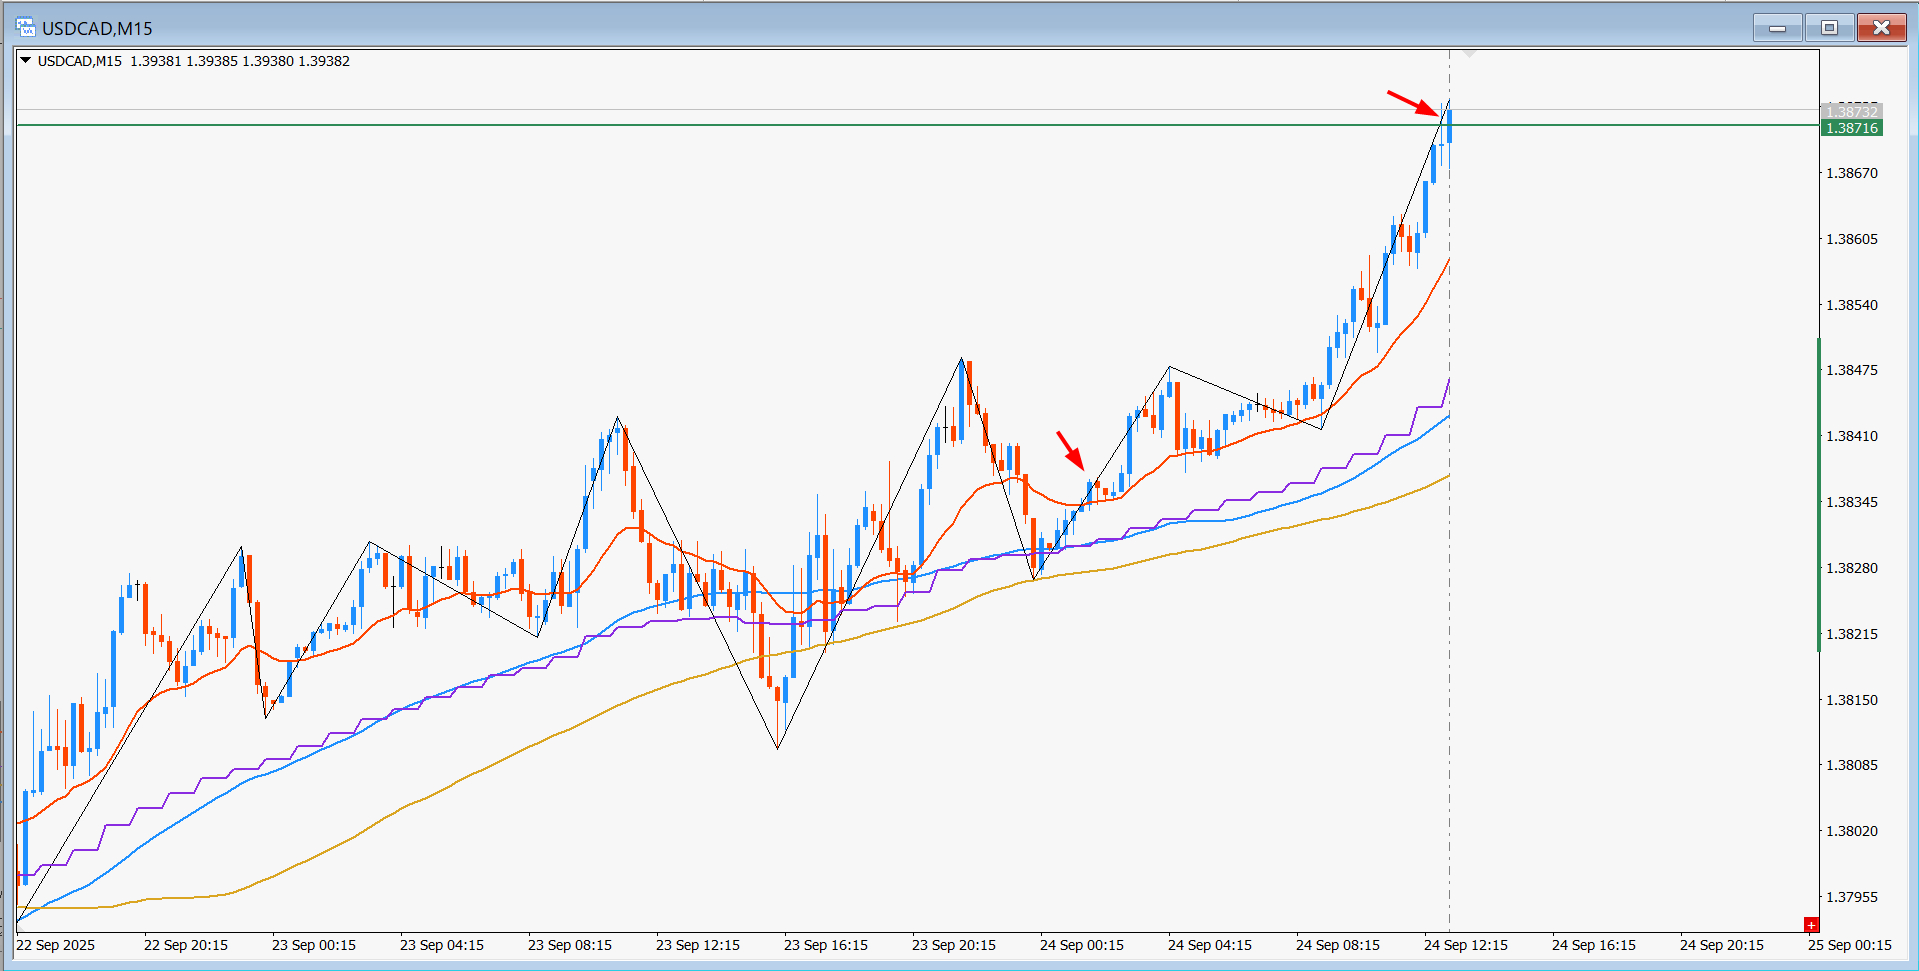Click the 1.38670 price scale value
1919x971 pixels.
point(1852,173)
